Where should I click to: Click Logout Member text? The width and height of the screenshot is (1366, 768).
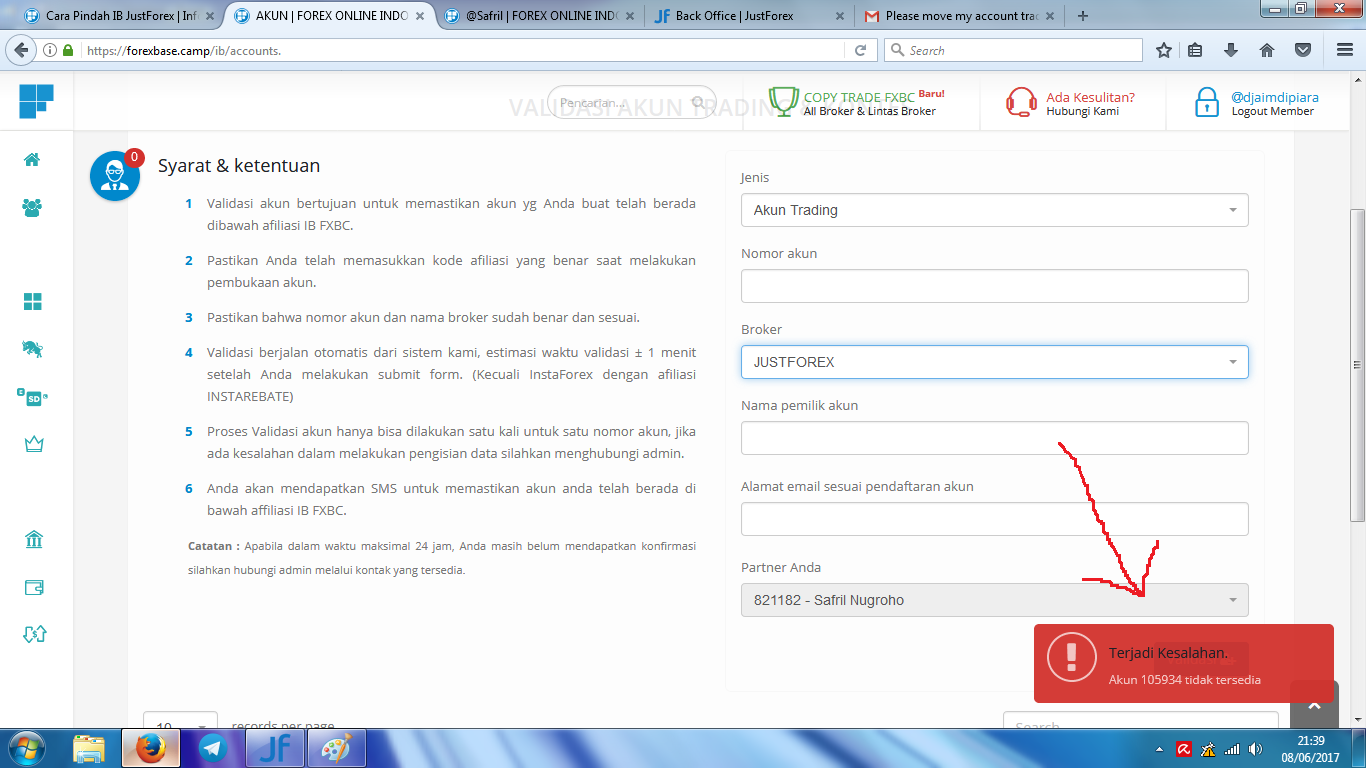point(1272,111)
